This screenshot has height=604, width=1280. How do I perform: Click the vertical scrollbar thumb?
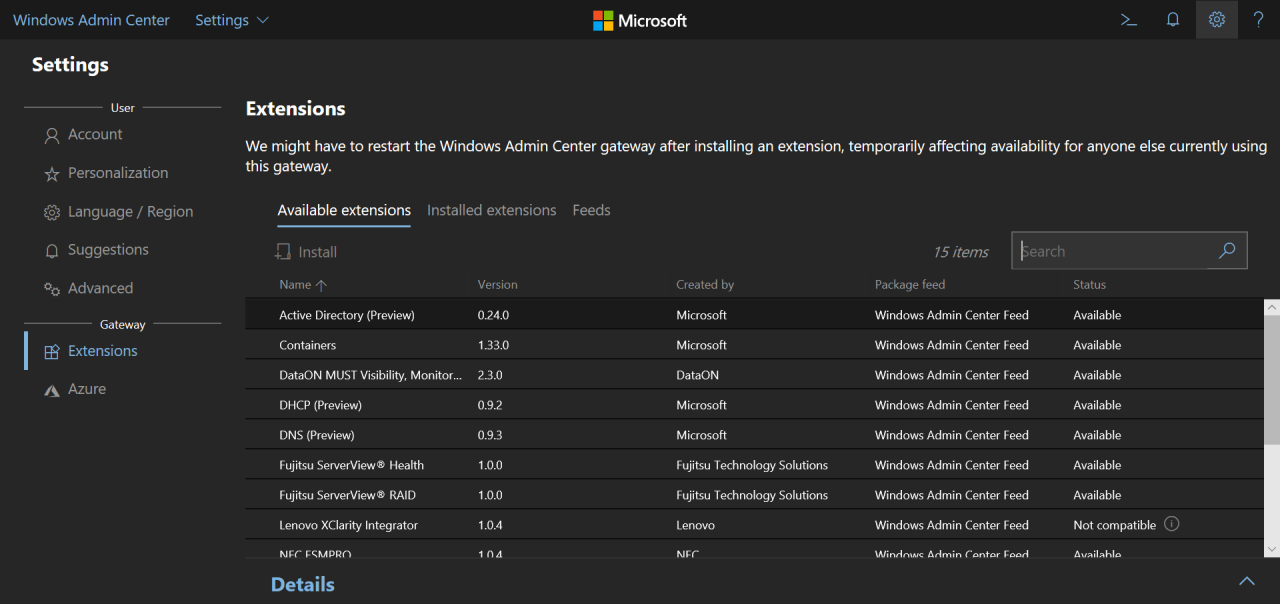(x=1272, y=380)
